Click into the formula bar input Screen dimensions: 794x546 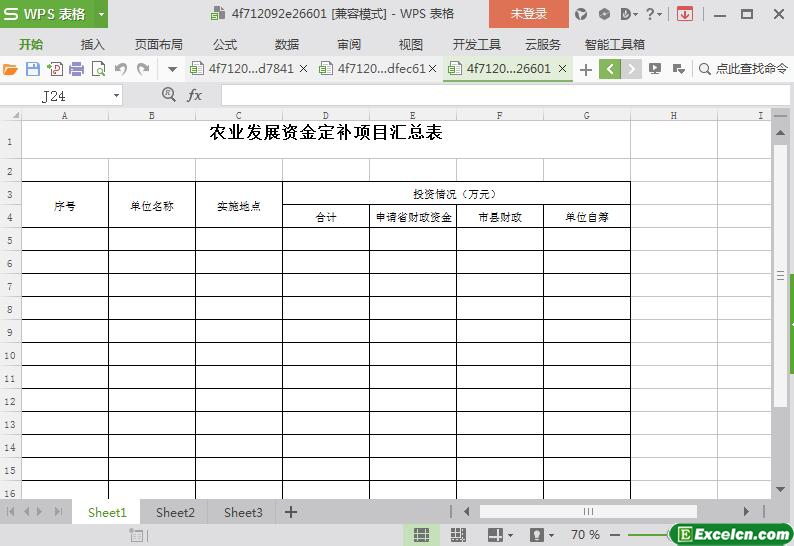pos(505,95)
